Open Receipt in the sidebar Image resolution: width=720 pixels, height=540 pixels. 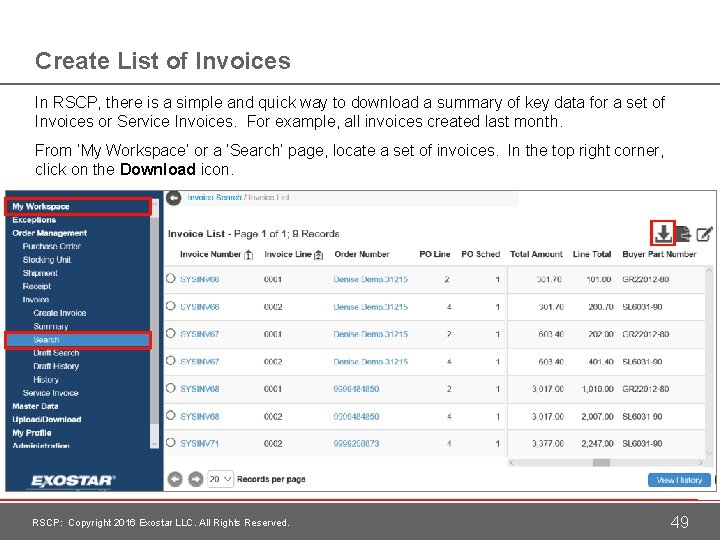(x=37, y=286)
